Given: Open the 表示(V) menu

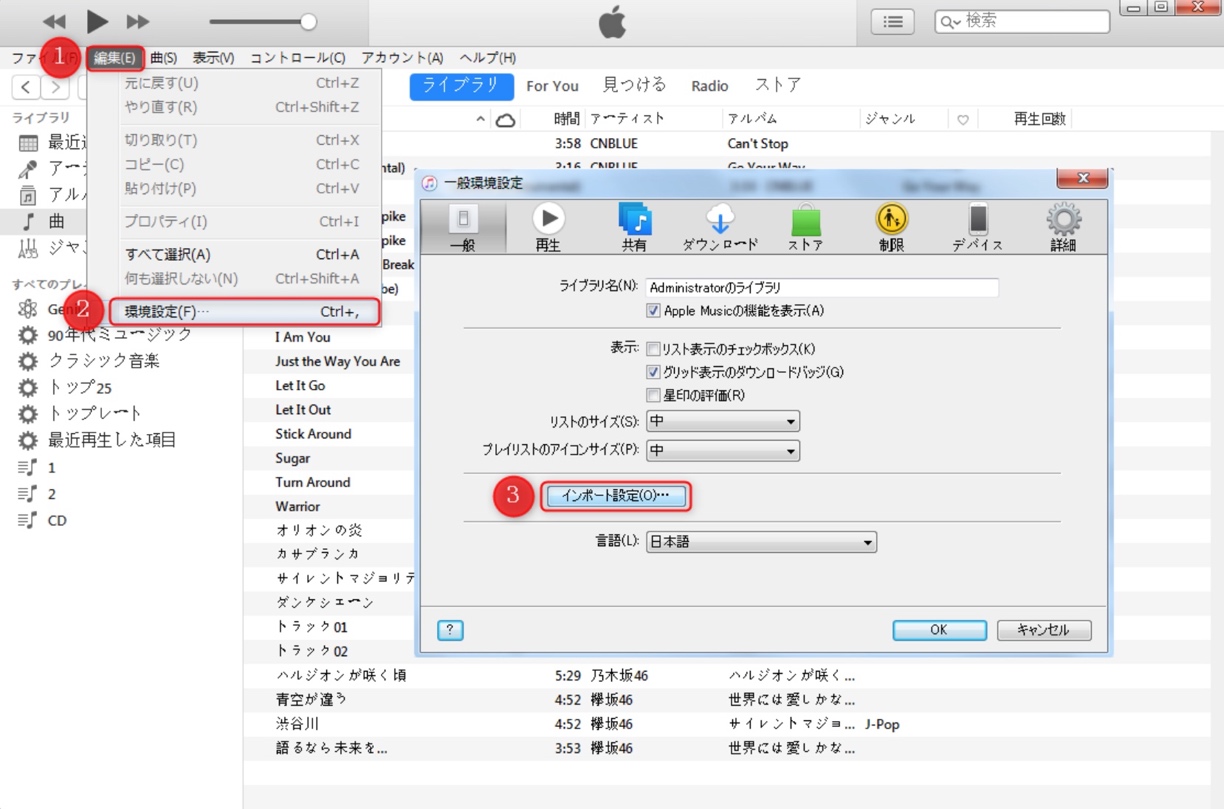Looking at the screenshot, I should tap(213, 58).
